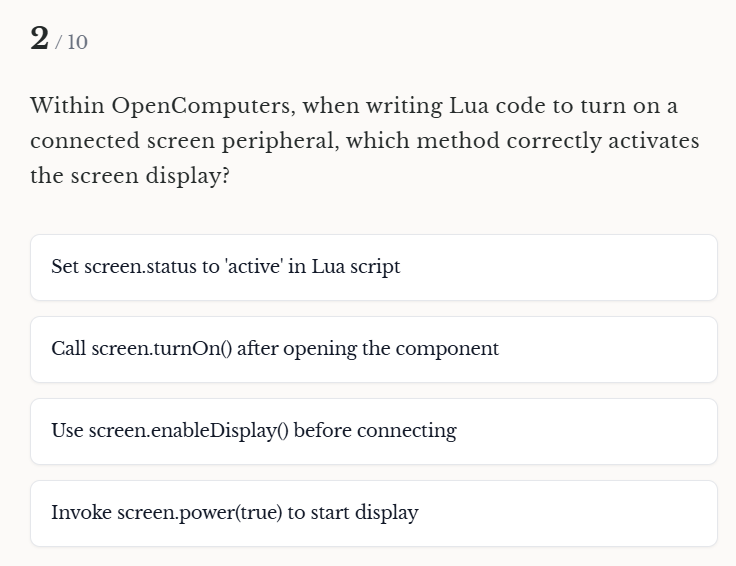The height and width of the screenshot is (566, 736).
Task: Click "before connecting" in third answer
Action: [x=375, y=431]
